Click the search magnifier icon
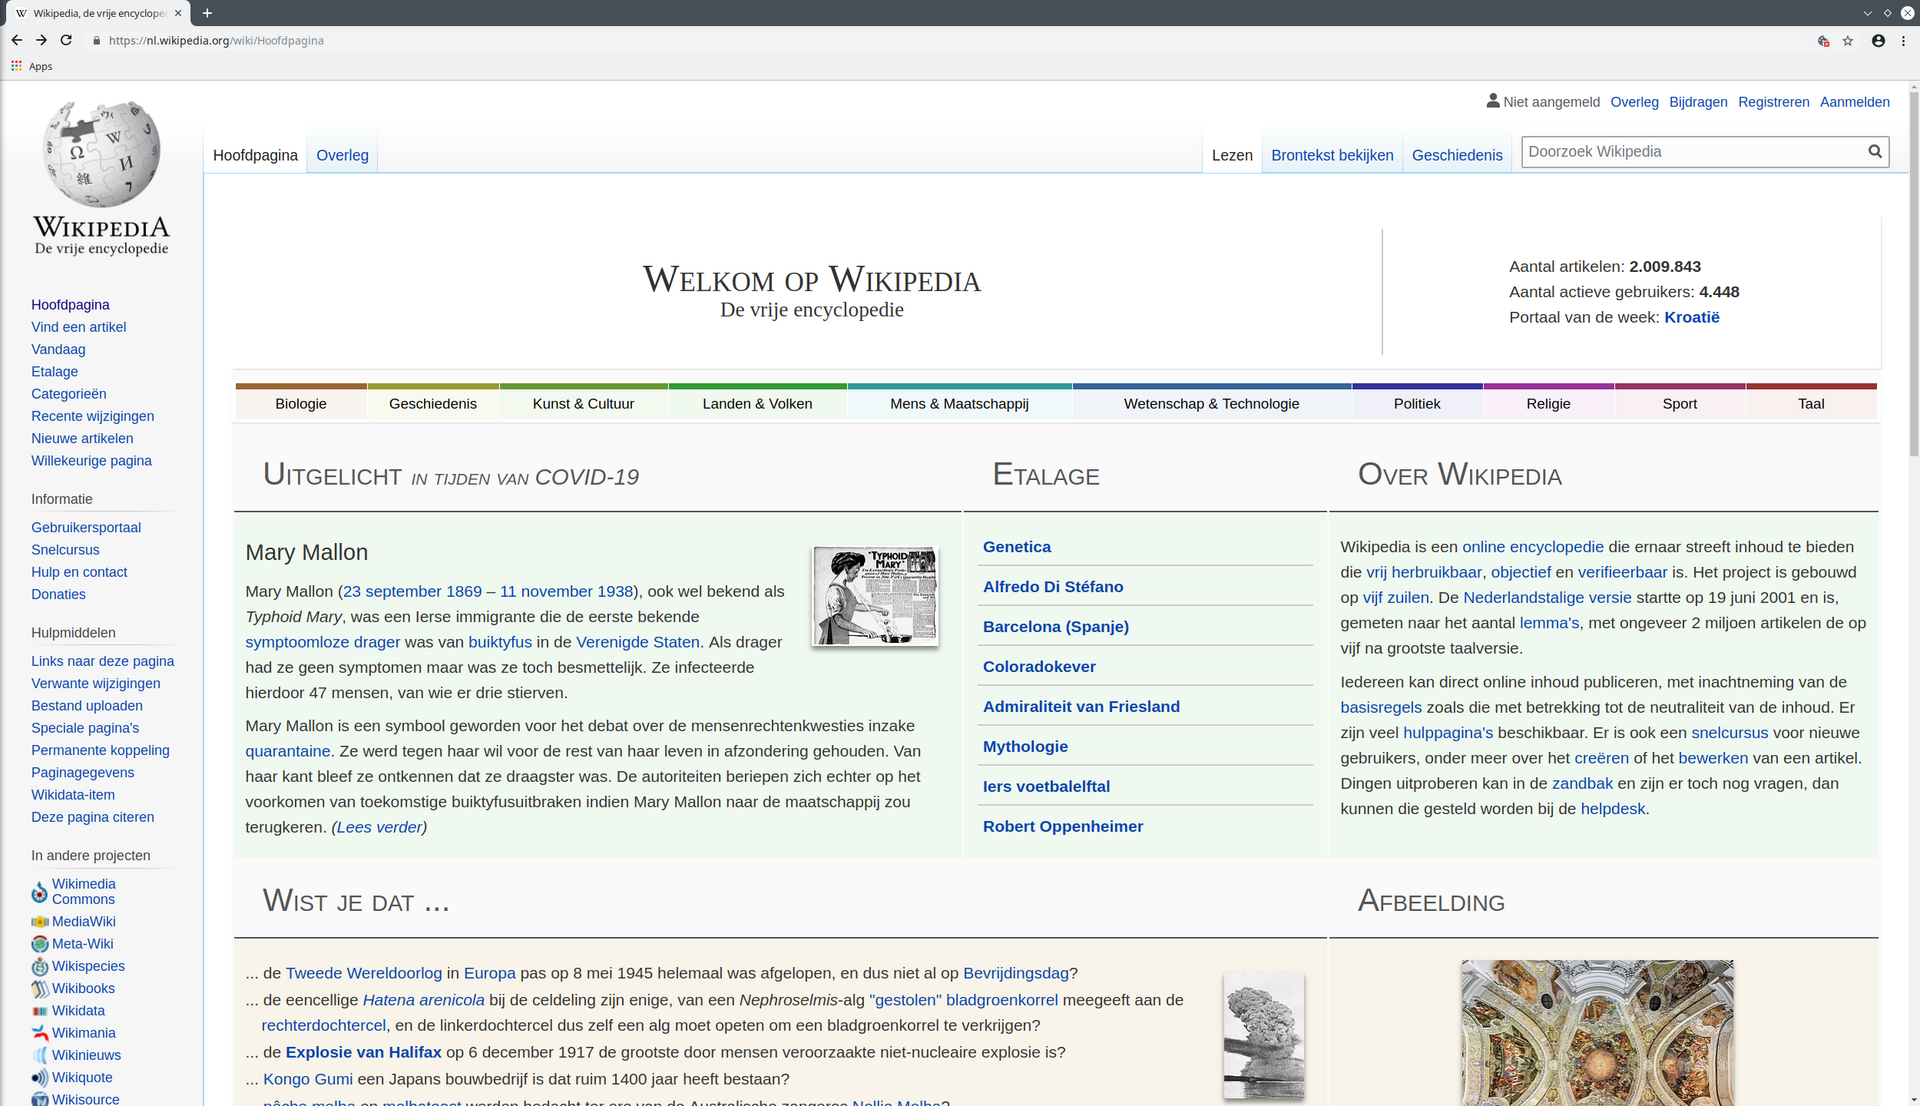The width and height of the screenshot is (1920, 1106). (1875, 152)
